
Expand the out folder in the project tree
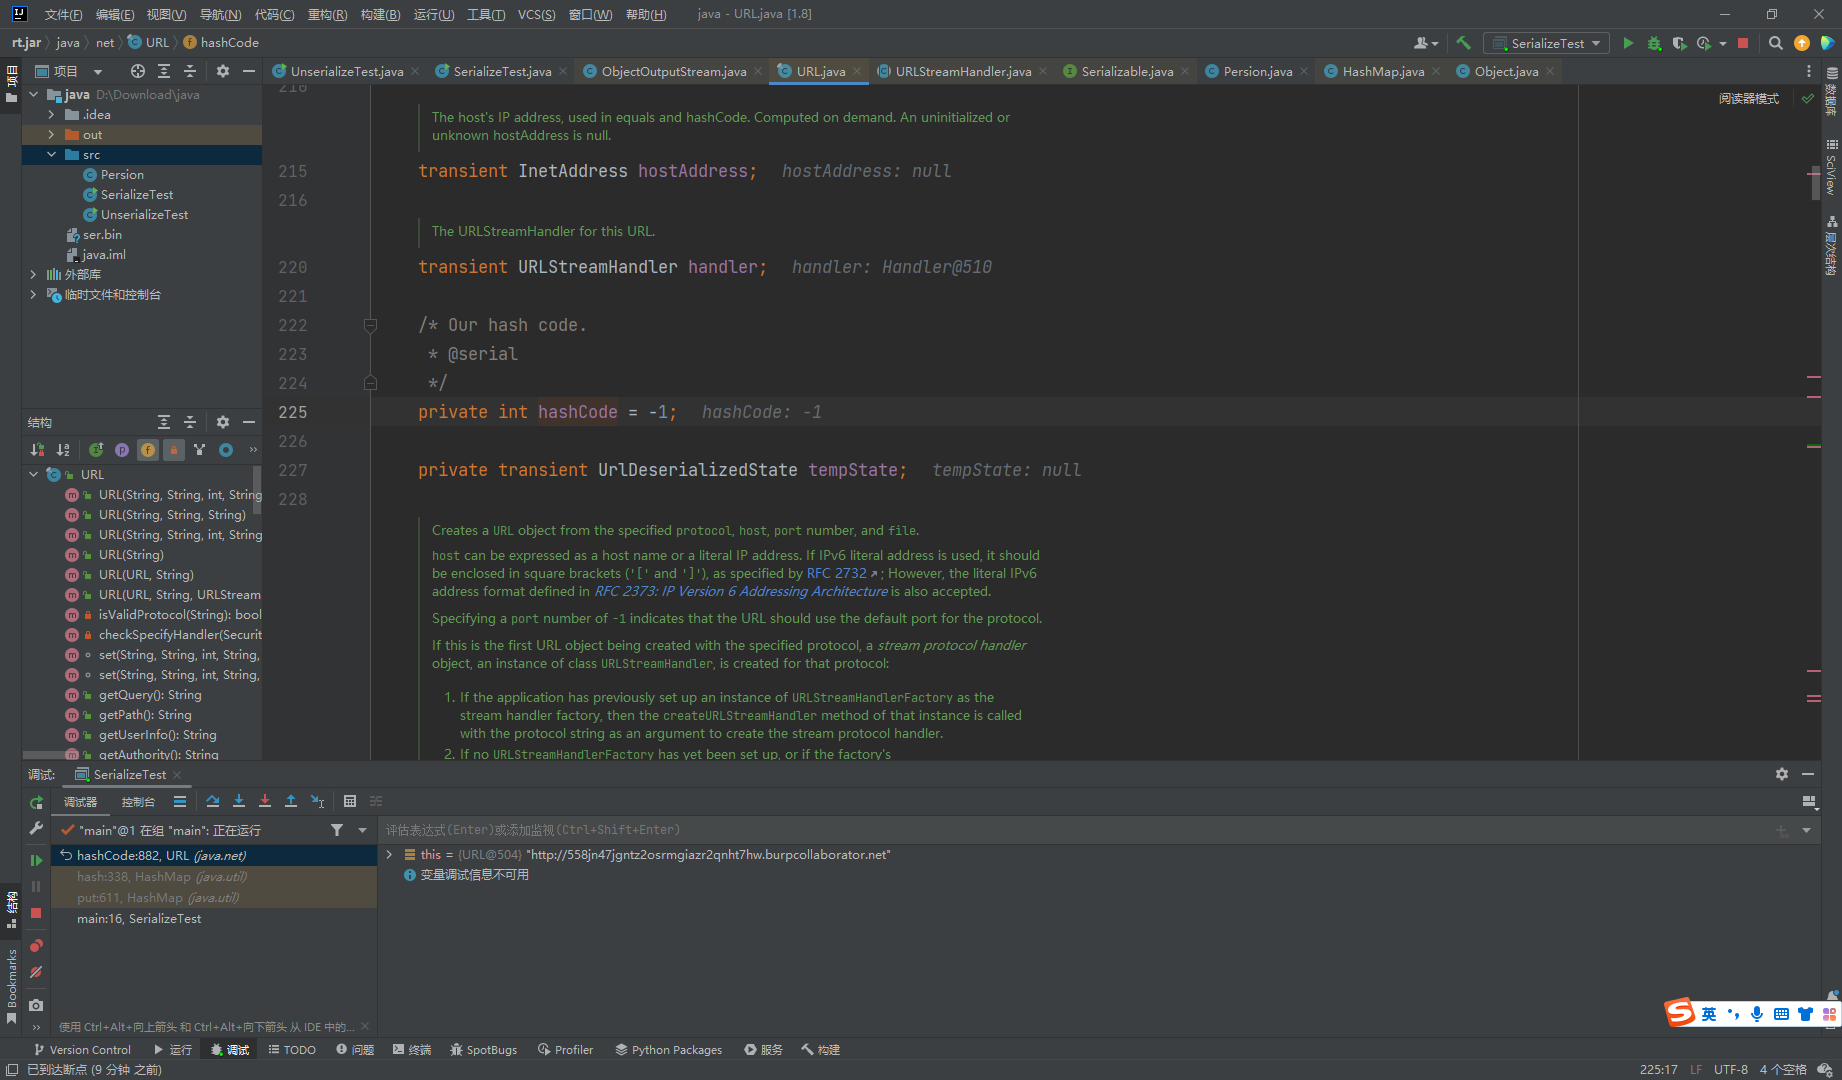pyautogui.click(x=52, y=135)
